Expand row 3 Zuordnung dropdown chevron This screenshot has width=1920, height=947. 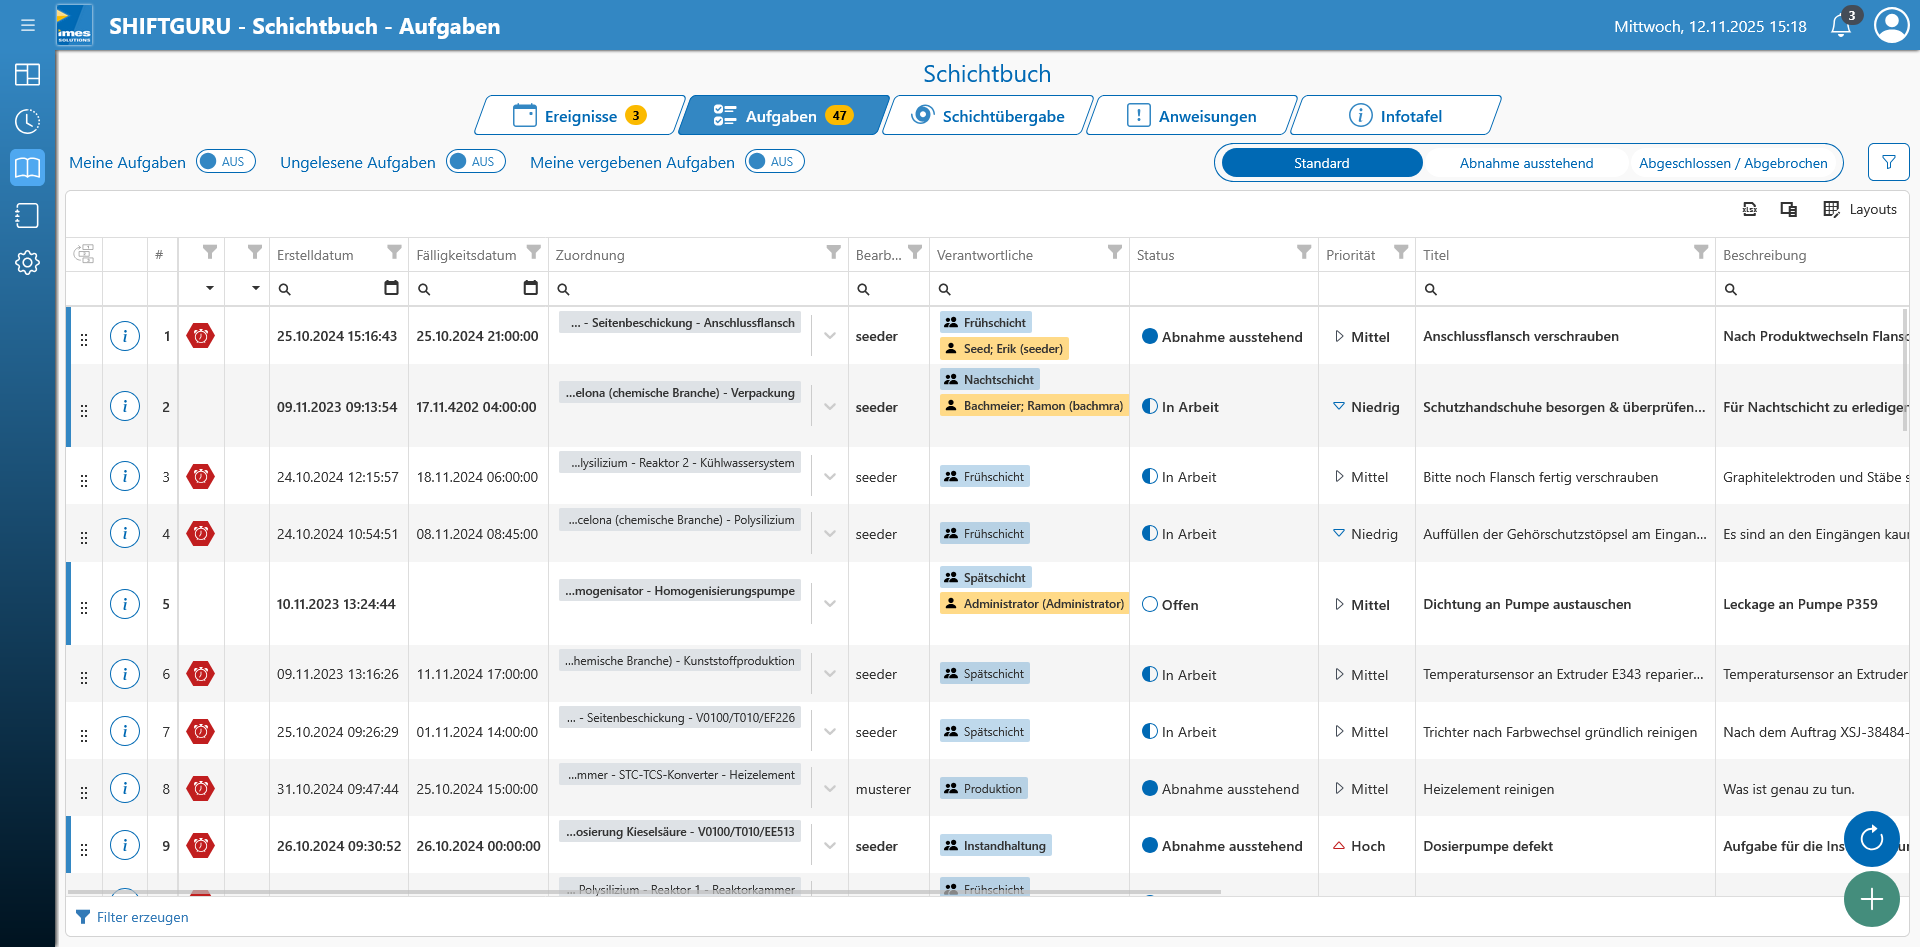coord(830,477)
